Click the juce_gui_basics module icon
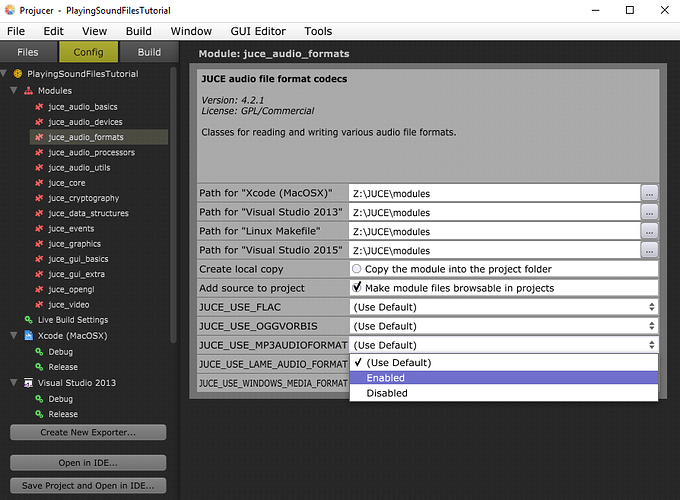The width and height of the screenshot is (680, 500). [x=39, y=259]
